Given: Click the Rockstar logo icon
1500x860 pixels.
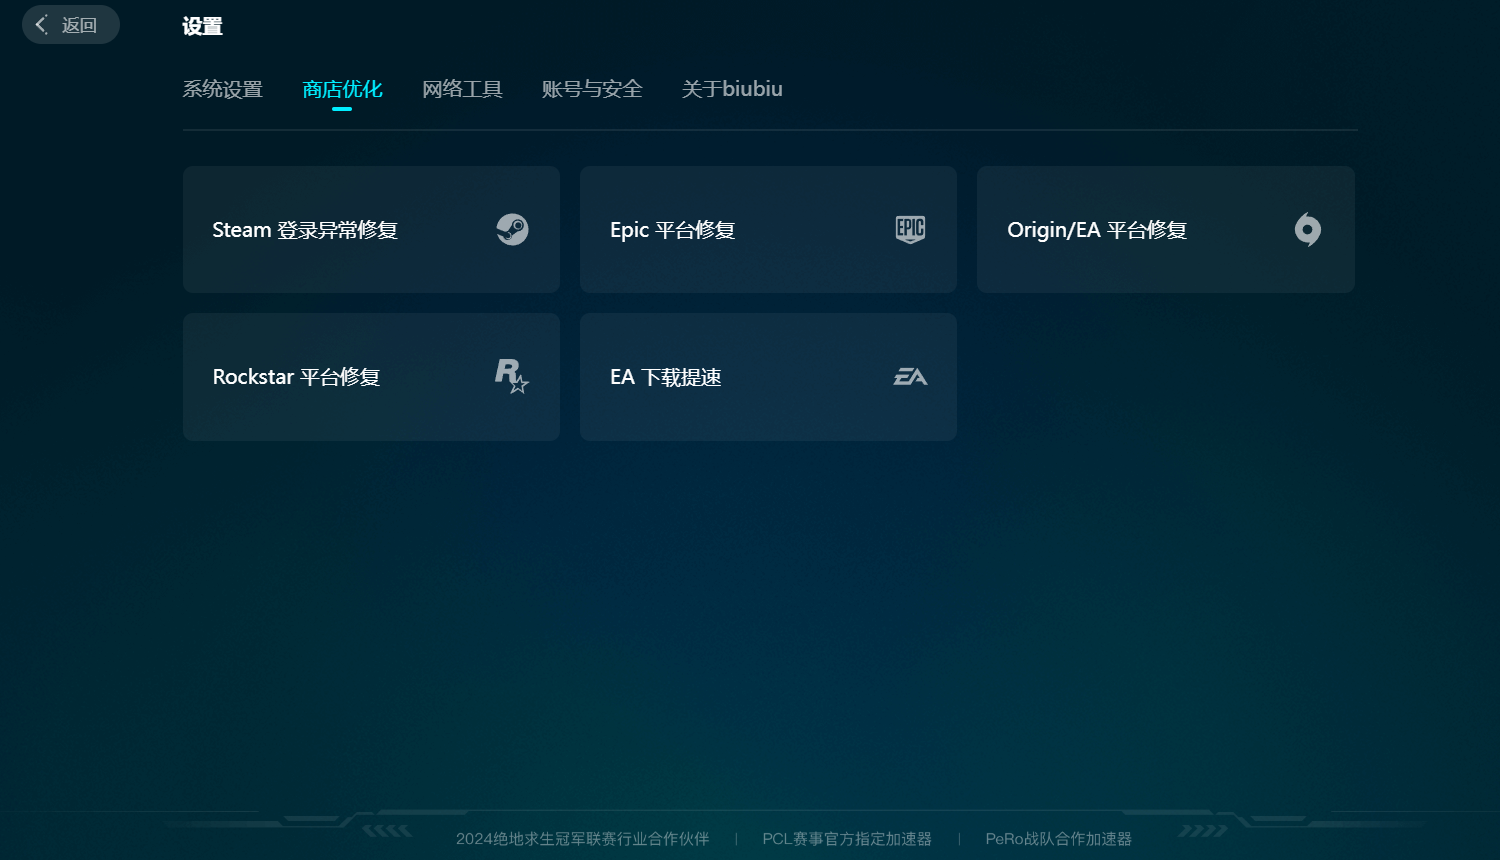Looking at the screenshot, I should pos(511,377).
